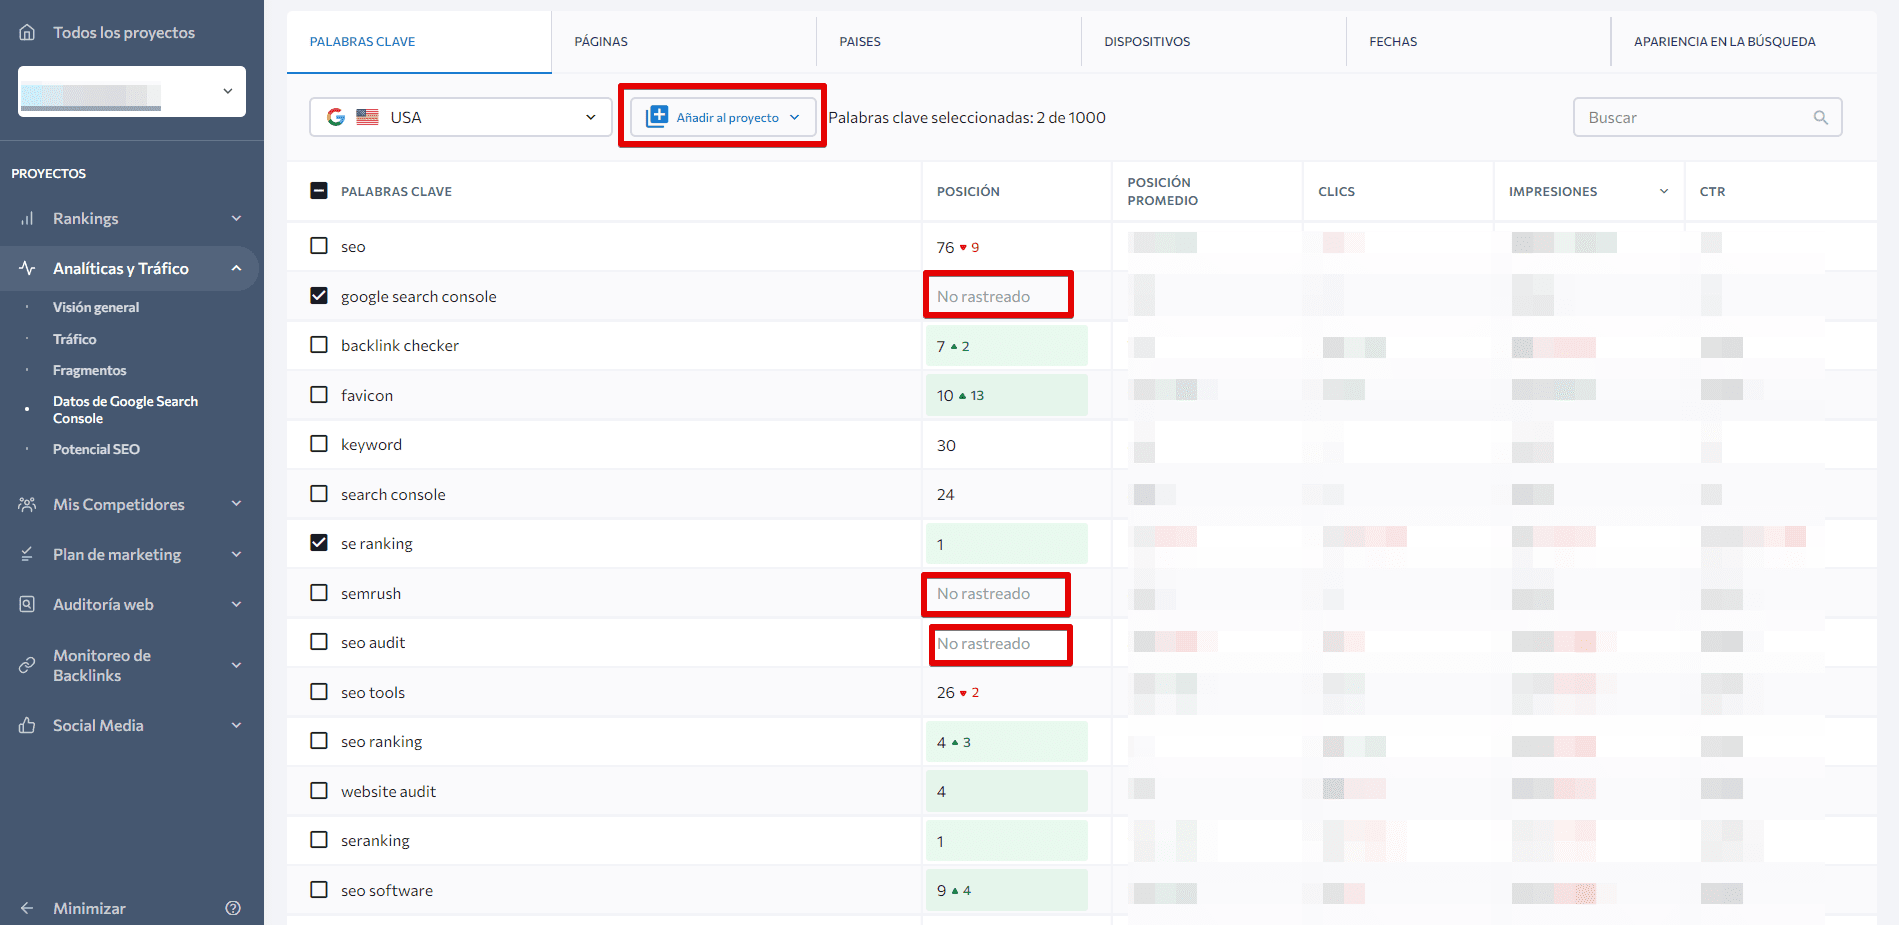
Task: Click the search magnifier icon in Buscar
Action: (x=1820, y=117)
